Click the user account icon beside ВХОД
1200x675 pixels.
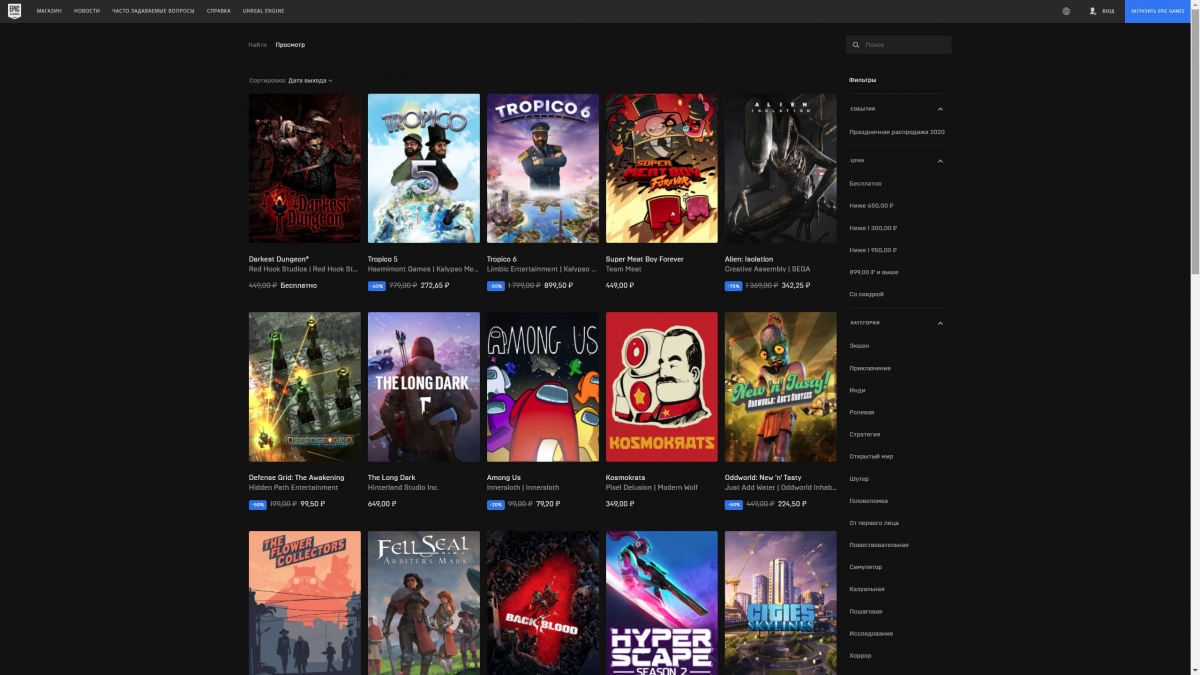(x=1092, y=11)
